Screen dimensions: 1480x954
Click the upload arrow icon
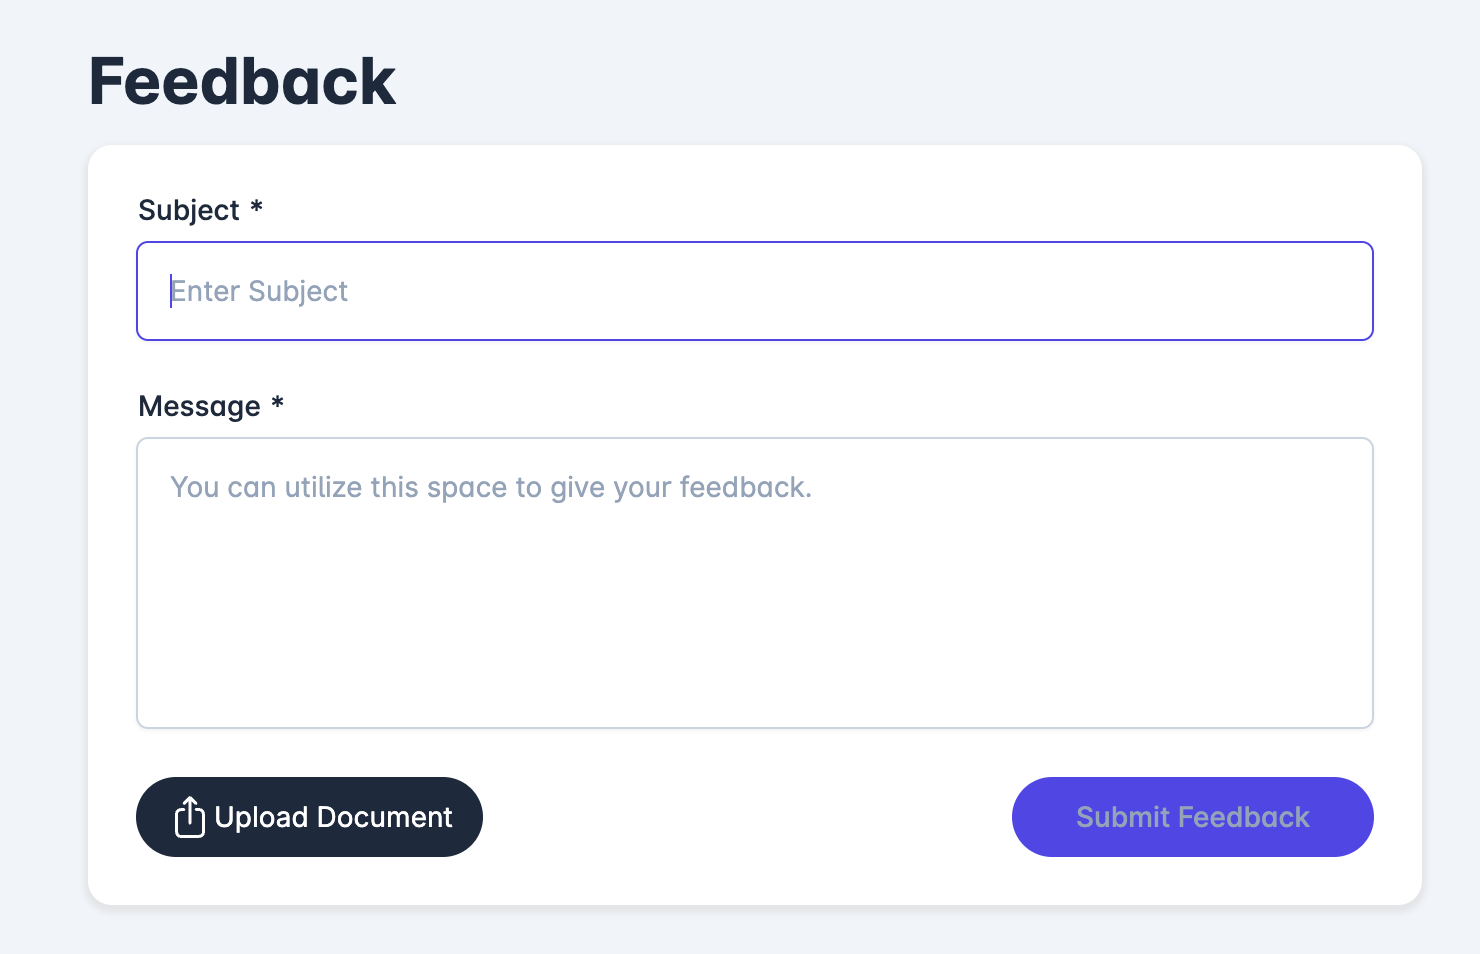click(x=190, y=817)
